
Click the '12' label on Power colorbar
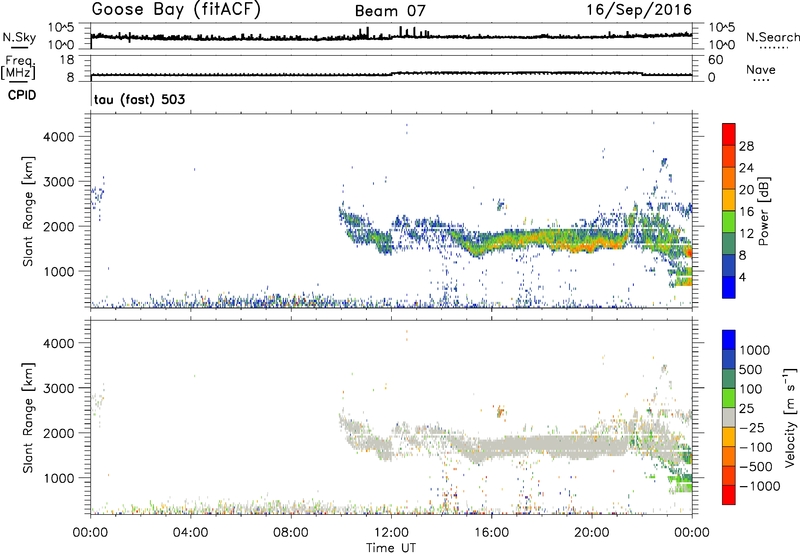(746, 233)
